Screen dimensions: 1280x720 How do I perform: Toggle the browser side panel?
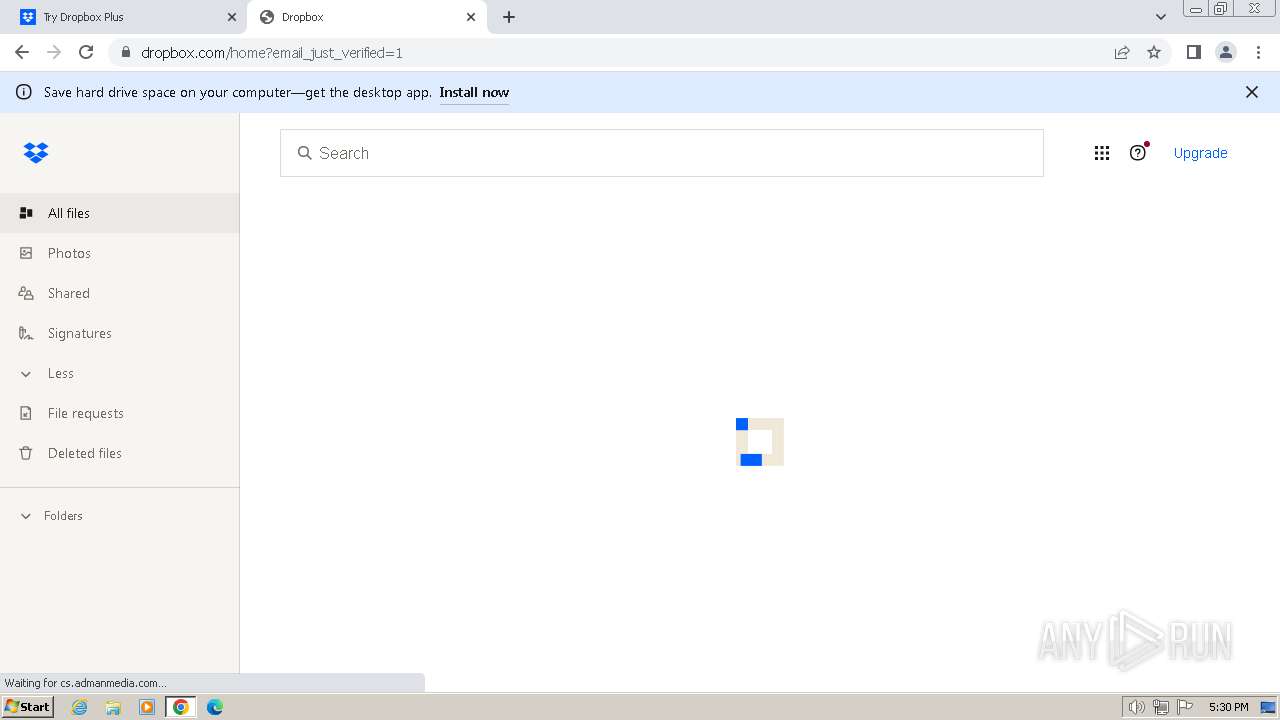click(1194, 52)
